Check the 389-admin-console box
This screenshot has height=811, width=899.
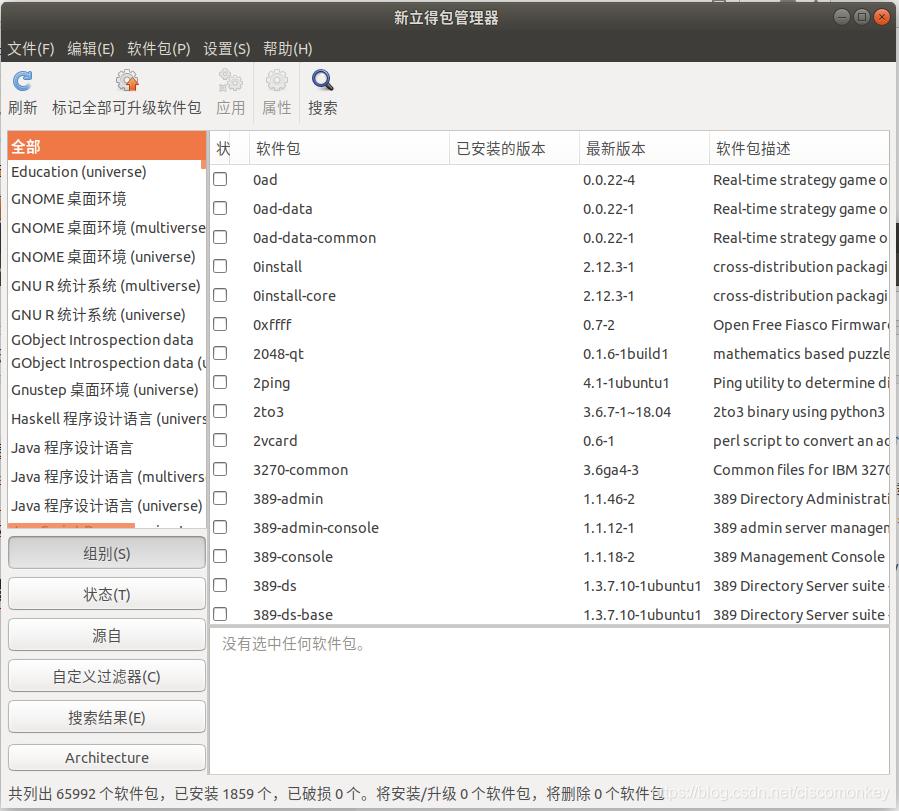tap(220, 527)
